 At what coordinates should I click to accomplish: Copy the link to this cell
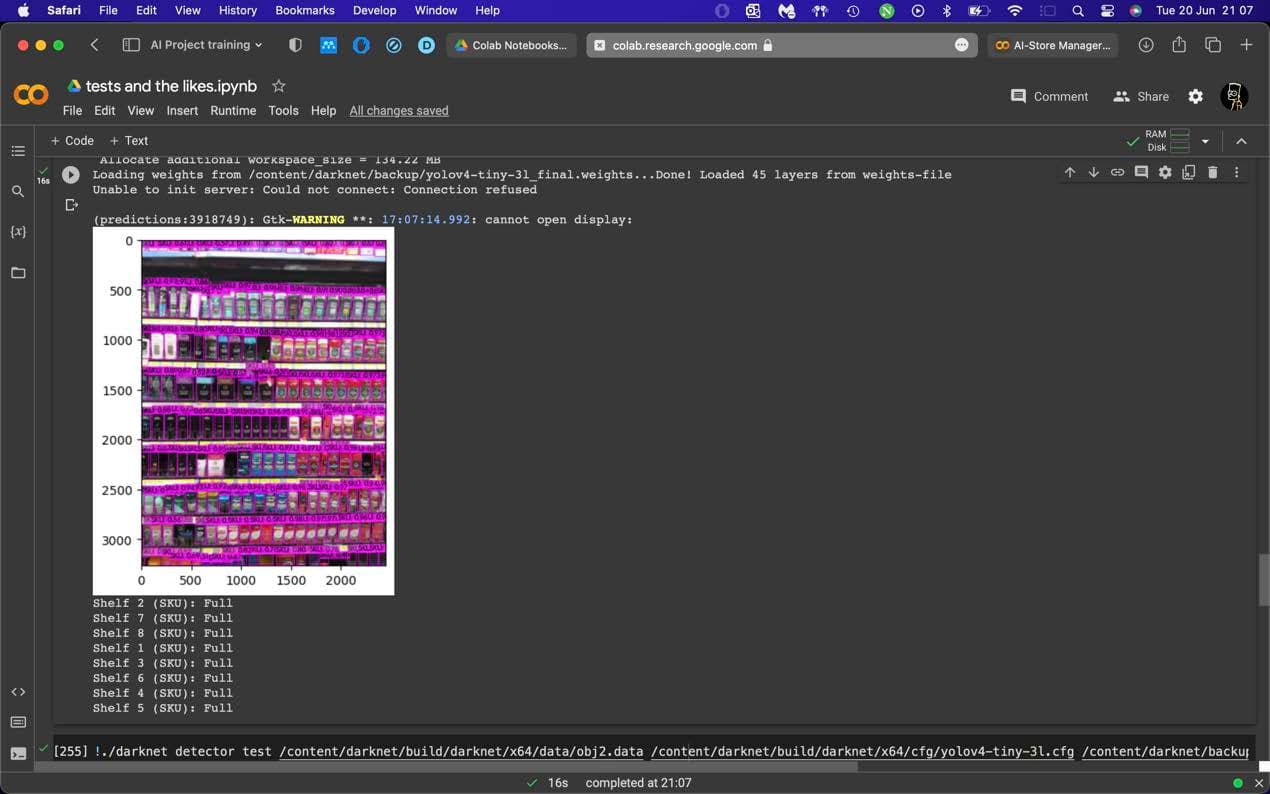[1117, 172]
